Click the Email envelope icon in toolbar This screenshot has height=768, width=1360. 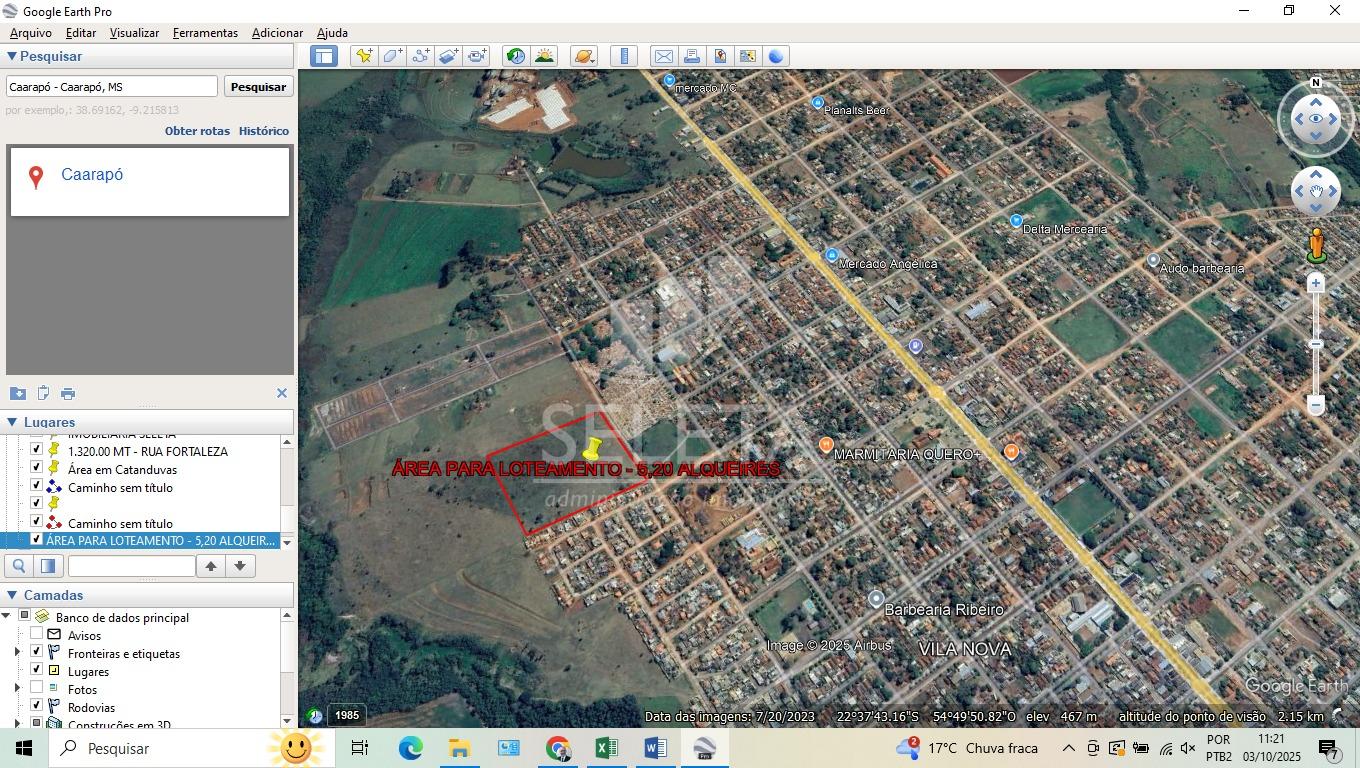tap(663, 56)
